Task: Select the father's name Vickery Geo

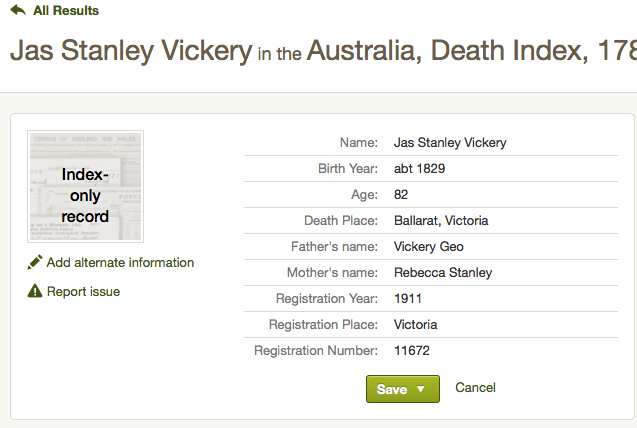Action: (428, 247)
